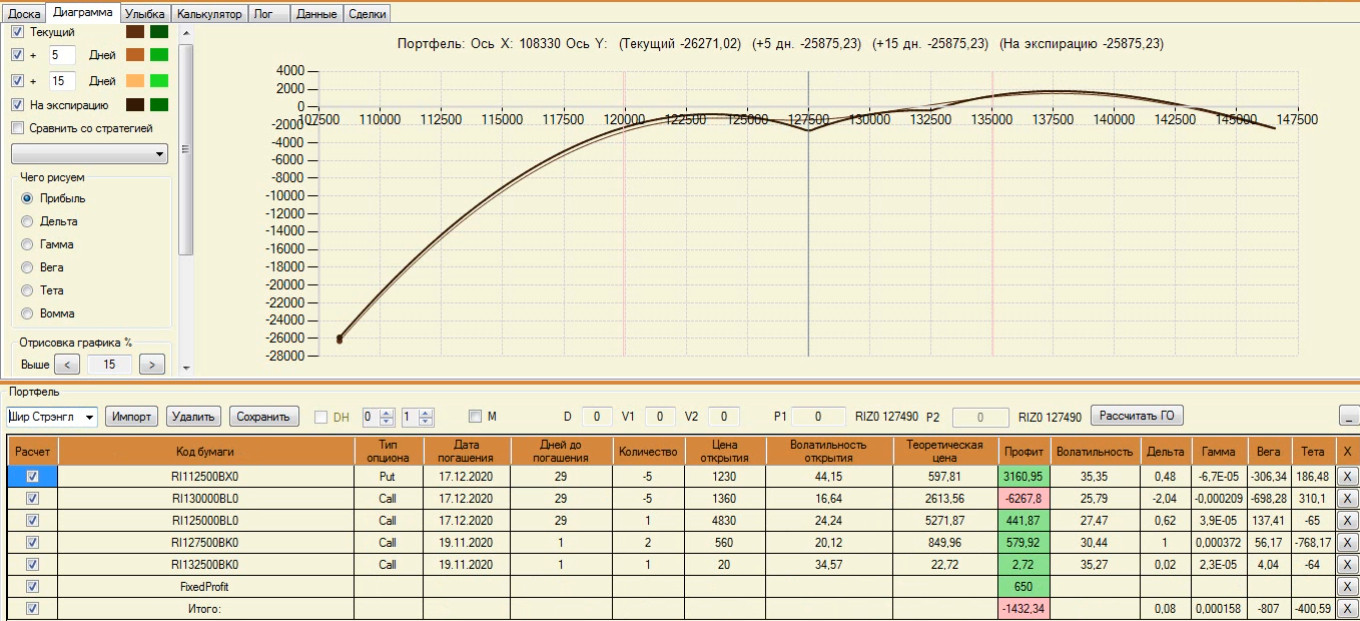Increase the Выше chart percent with right arrow
Image resolution: width=1360 pixels, height=621 pixels.
152,365
